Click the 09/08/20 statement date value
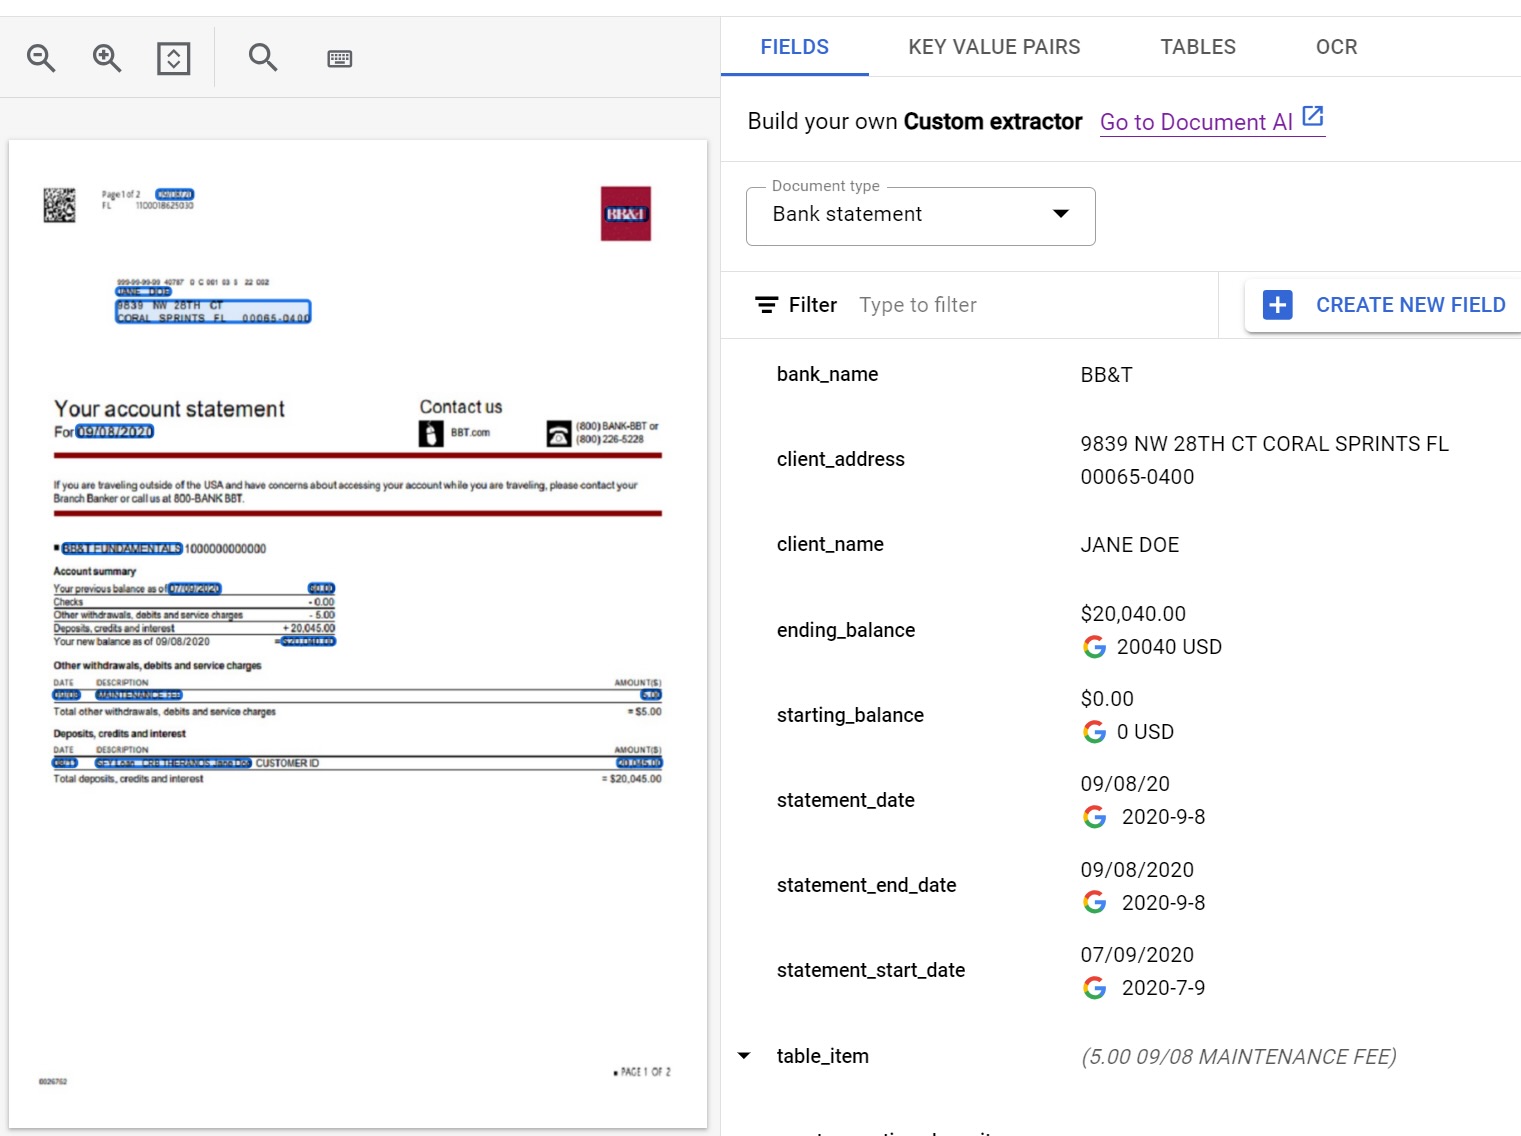 click(x=1125, y=784)
